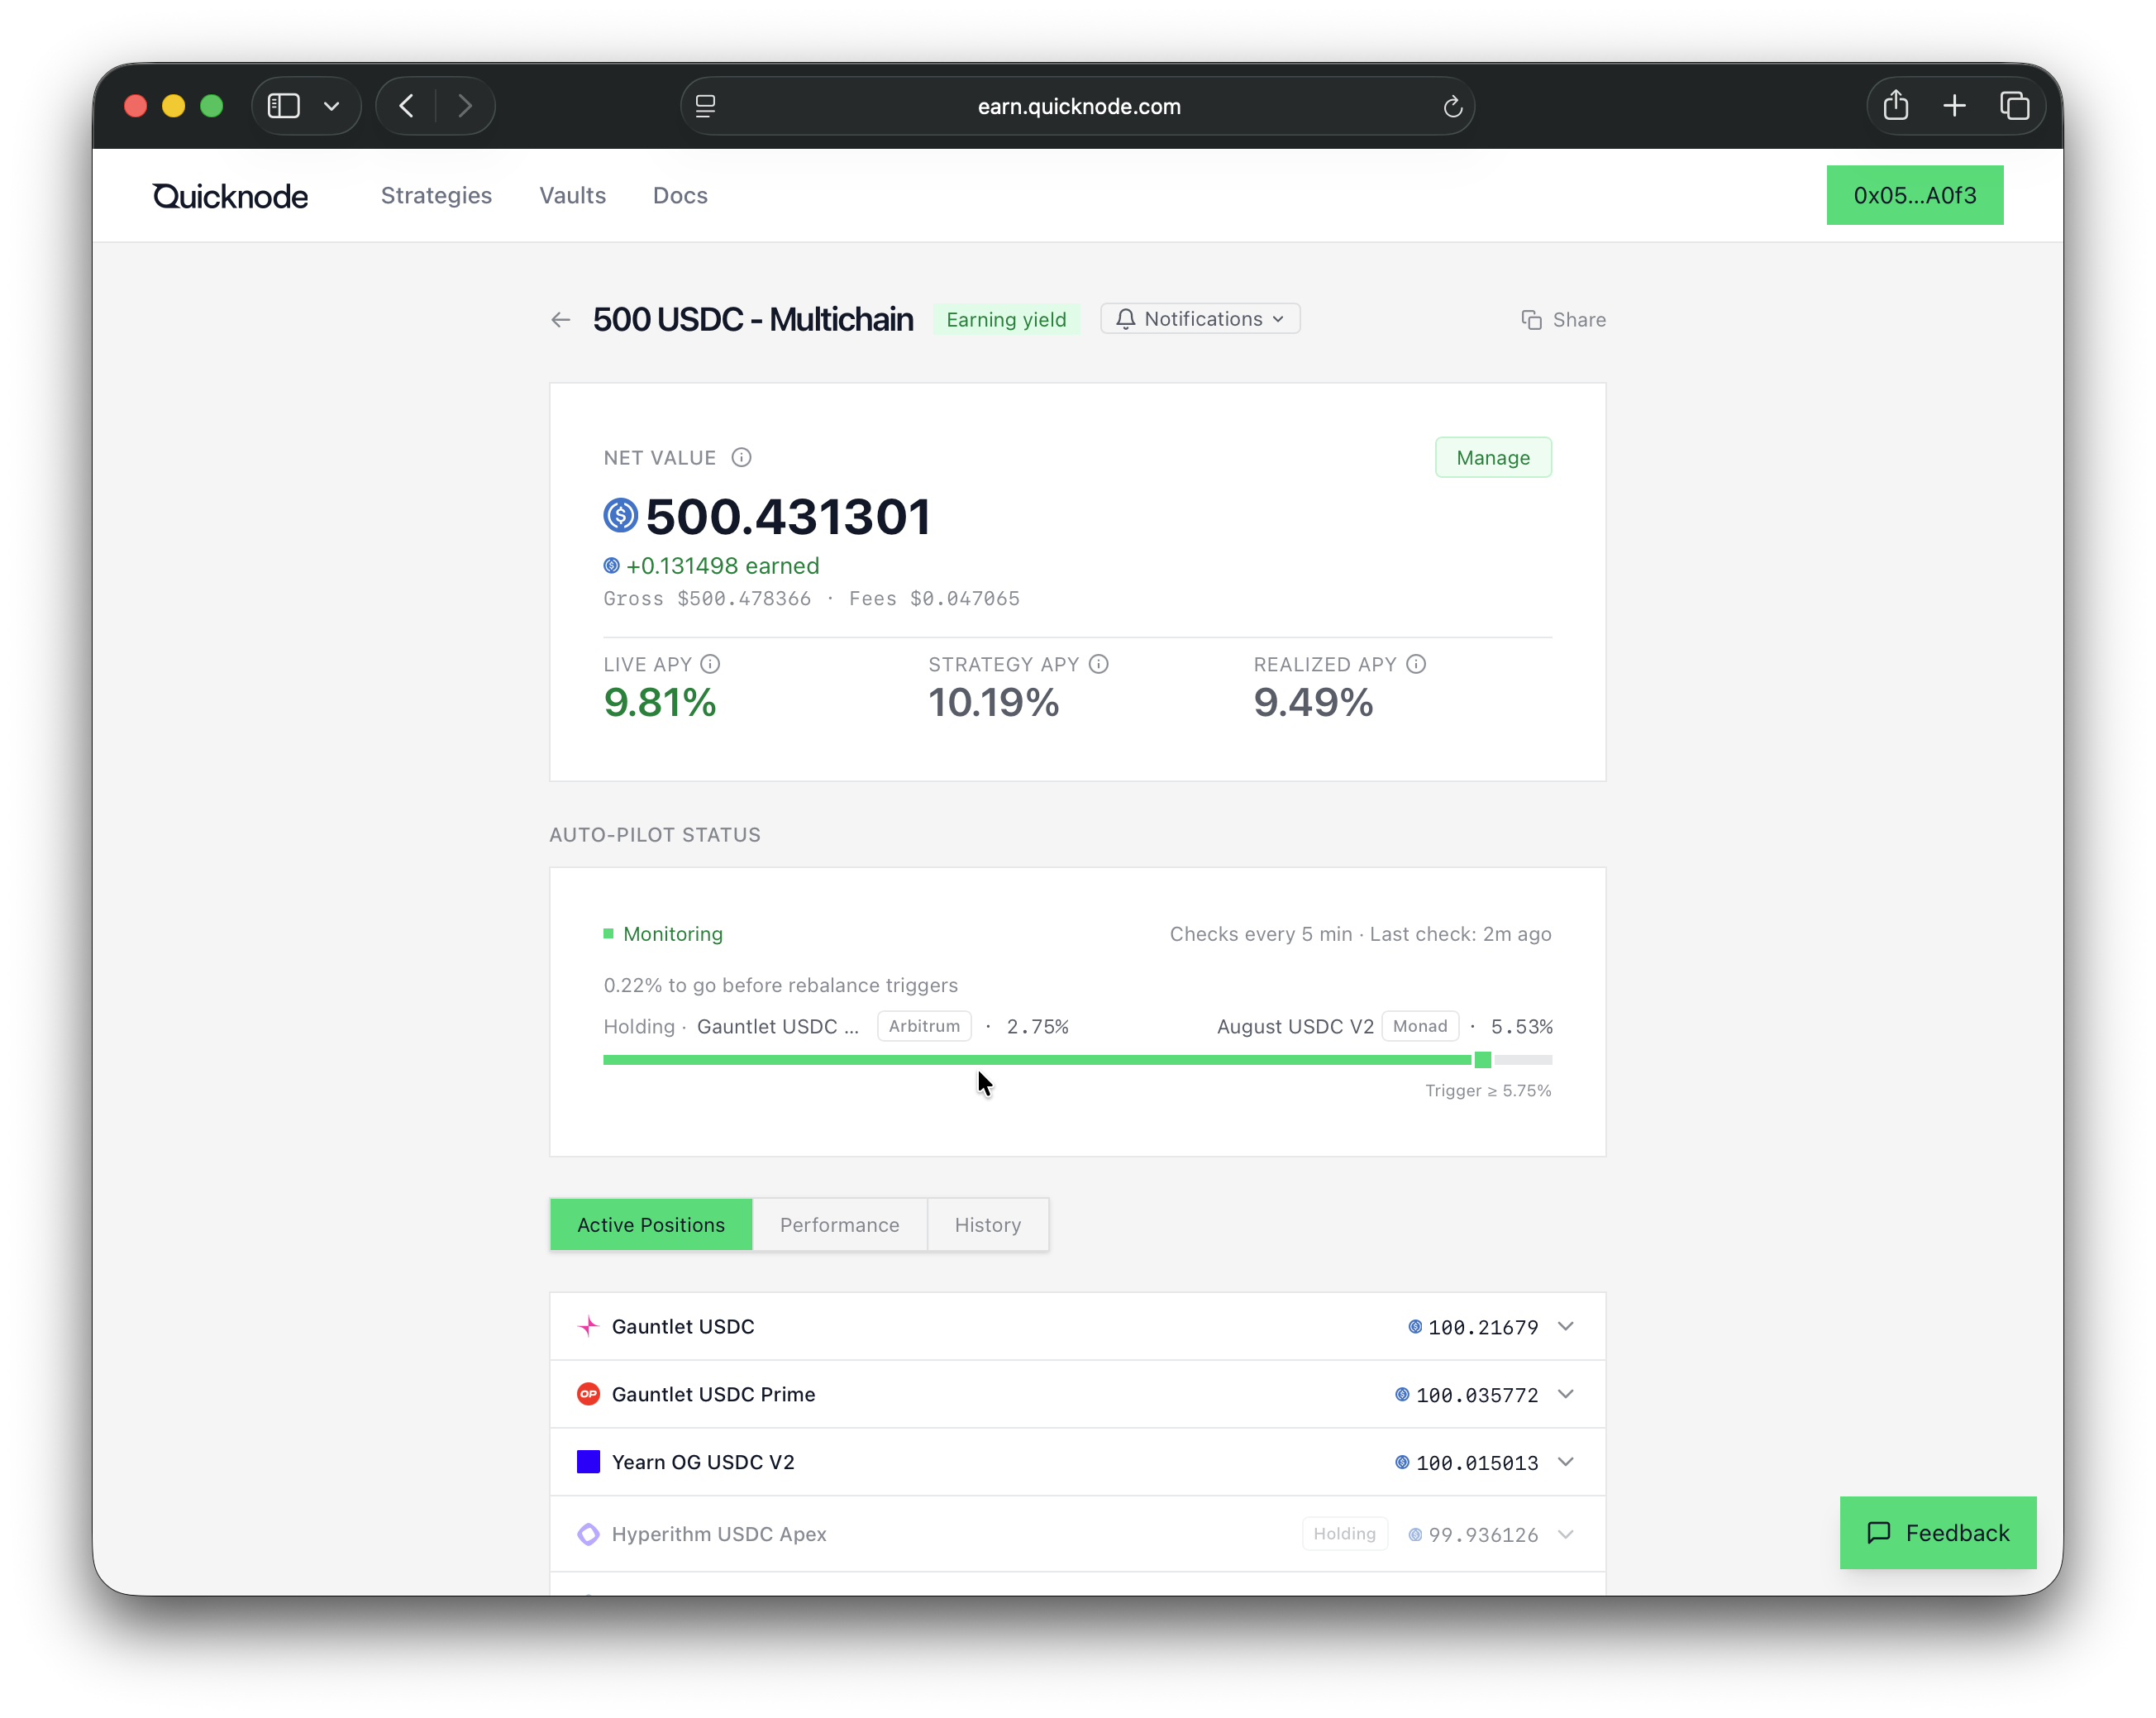Image resolution: width=2156 pixels, height=1718 pixels.
Task: Click the Feedback button
Action: click(1938, 1533)
